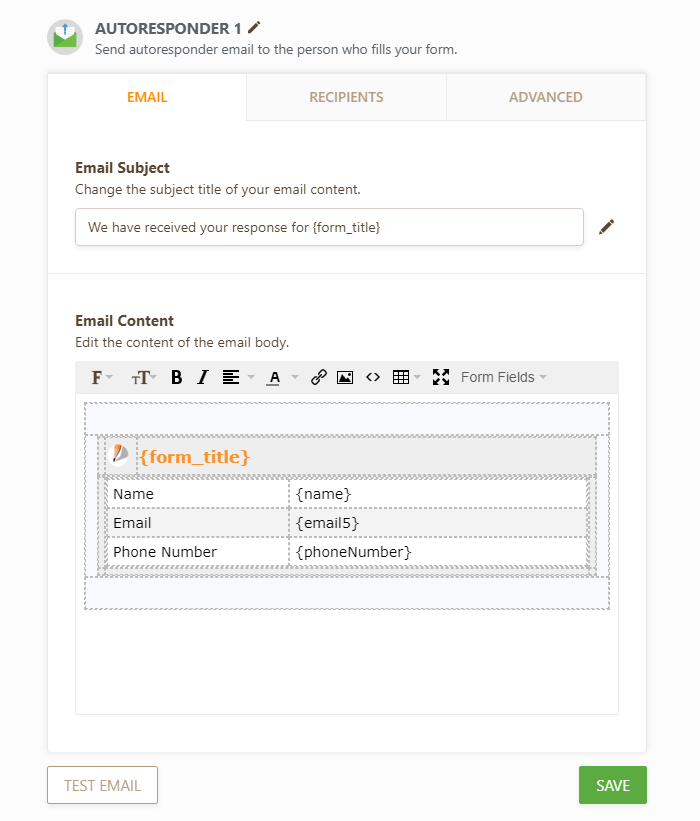
Task: Click the insert link icon
Action: point(319,377)
